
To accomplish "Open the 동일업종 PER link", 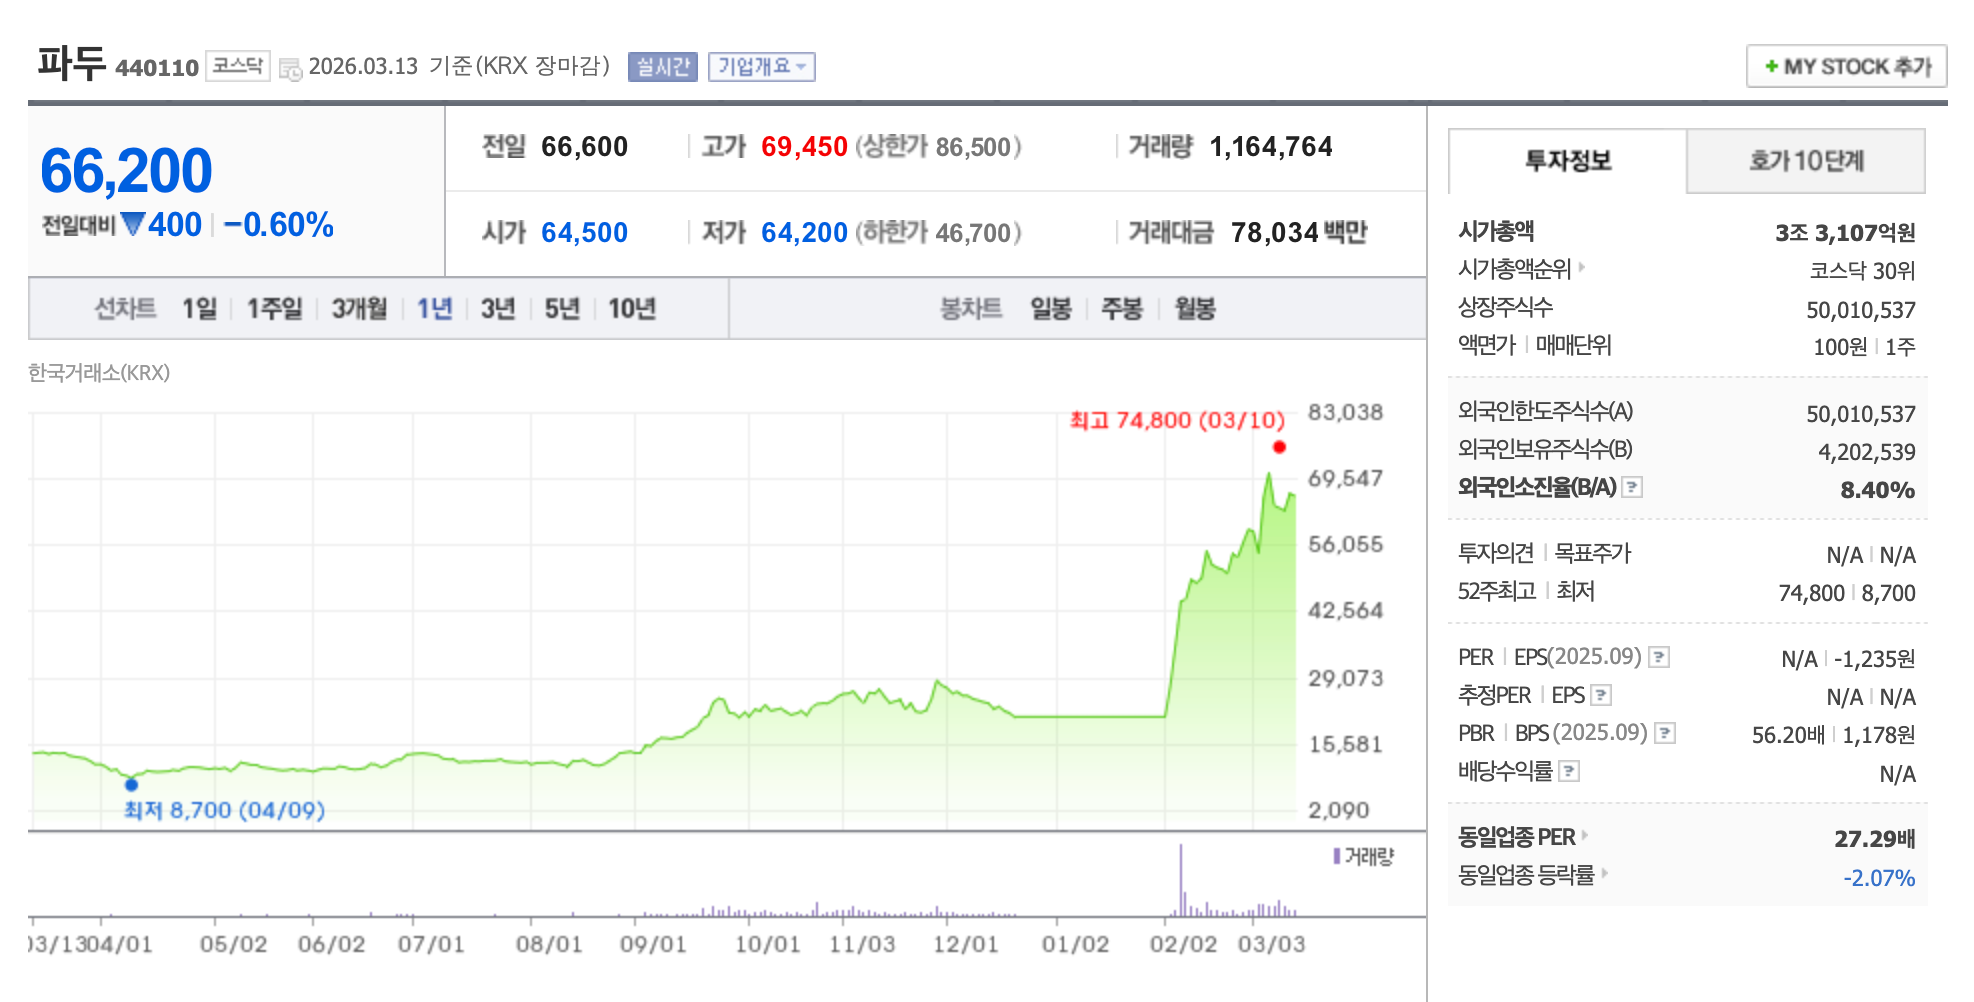I will pos(1516,837).
